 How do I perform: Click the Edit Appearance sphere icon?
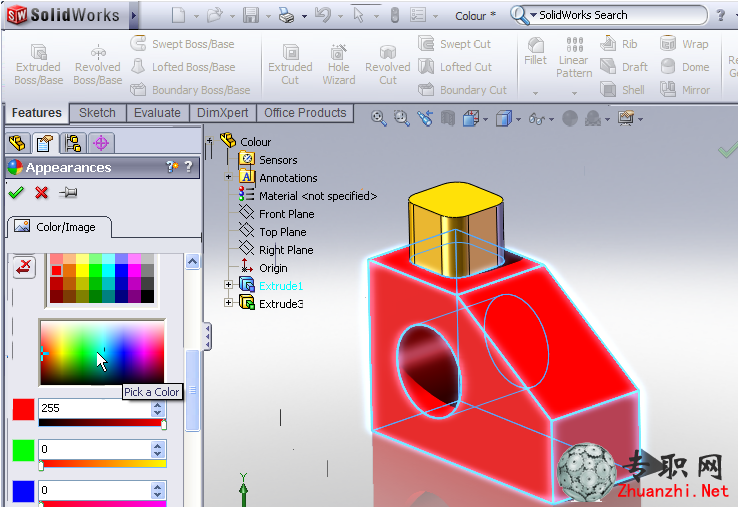[570, 119]
